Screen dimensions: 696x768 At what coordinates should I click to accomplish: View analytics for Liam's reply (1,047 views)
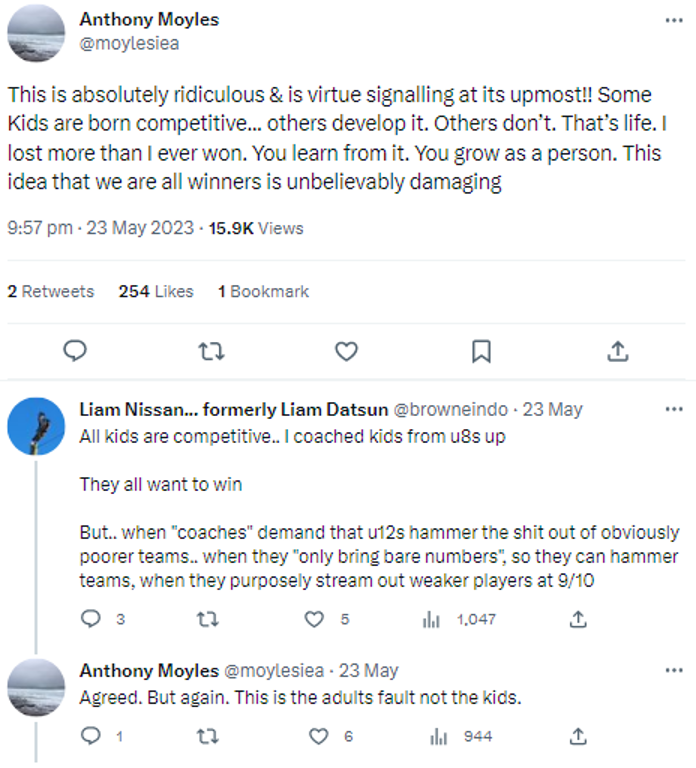pos(432,619)
